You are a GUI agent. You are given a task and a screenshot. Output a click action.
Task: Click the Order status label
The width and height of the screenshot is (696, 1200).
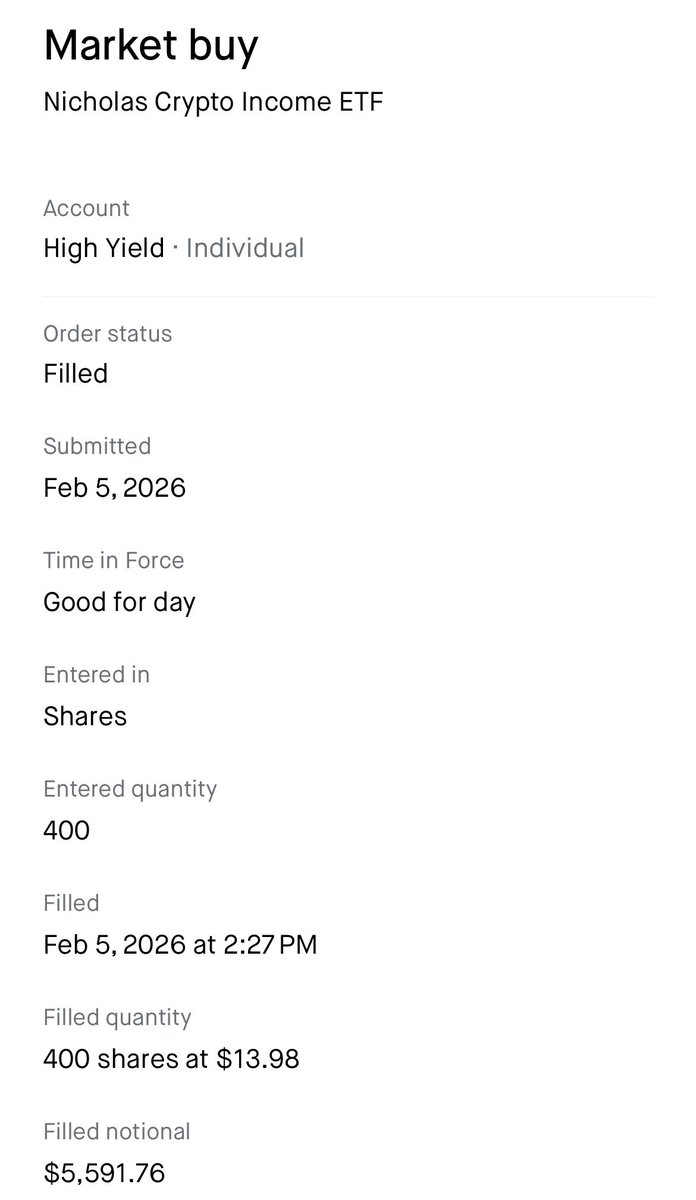coord(107,334)
